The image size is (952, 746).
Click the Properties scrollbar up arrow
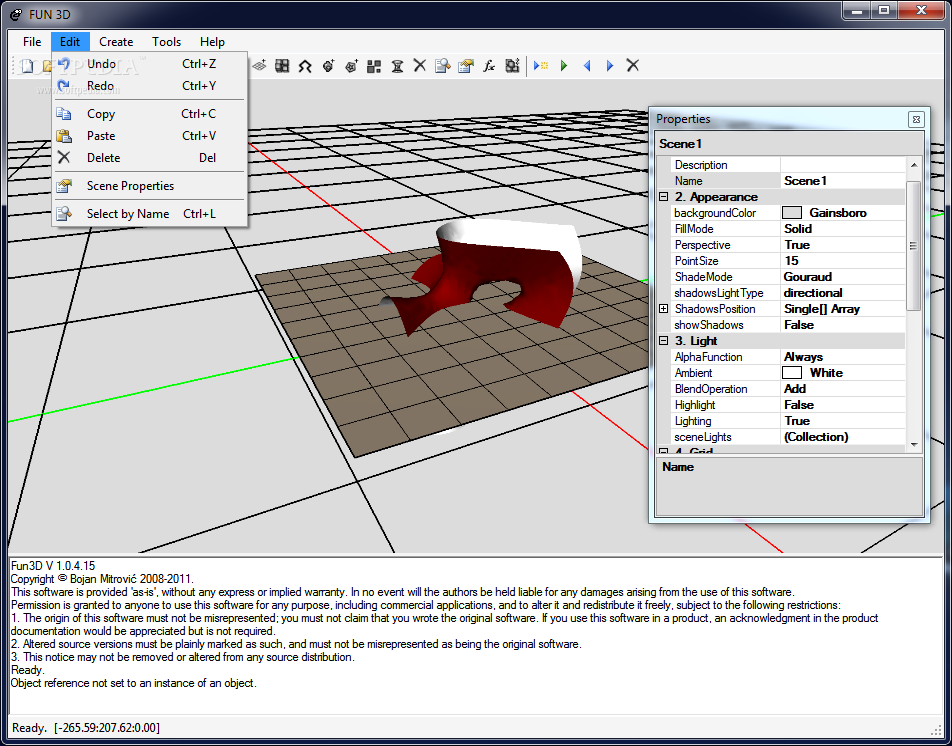tap(914, 165)
